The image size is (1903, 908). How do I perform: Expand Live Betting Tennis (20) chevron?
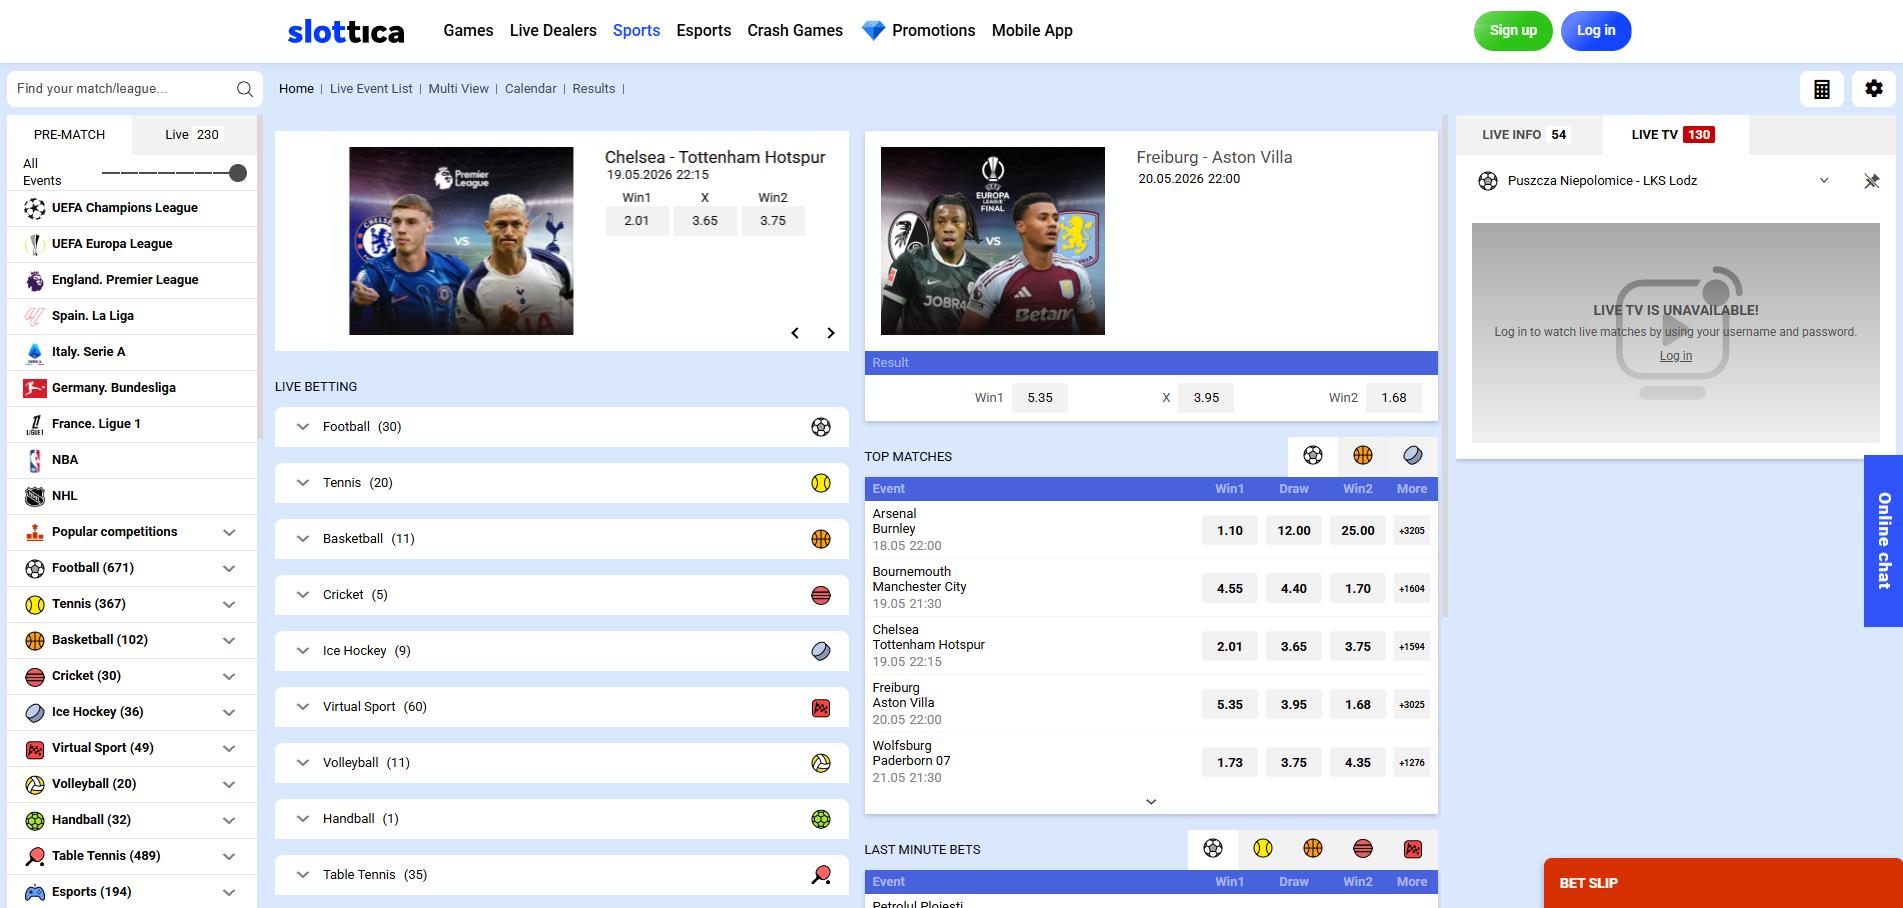[x=303, y=483]
